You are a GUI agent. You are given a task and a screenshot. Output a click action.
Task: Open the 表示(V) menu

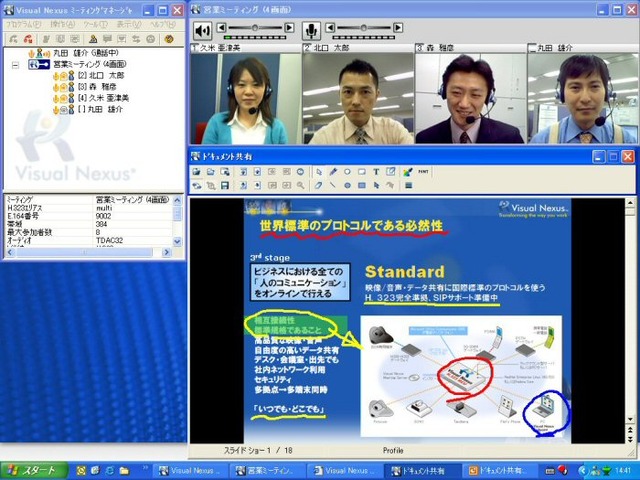pos(129,24)
